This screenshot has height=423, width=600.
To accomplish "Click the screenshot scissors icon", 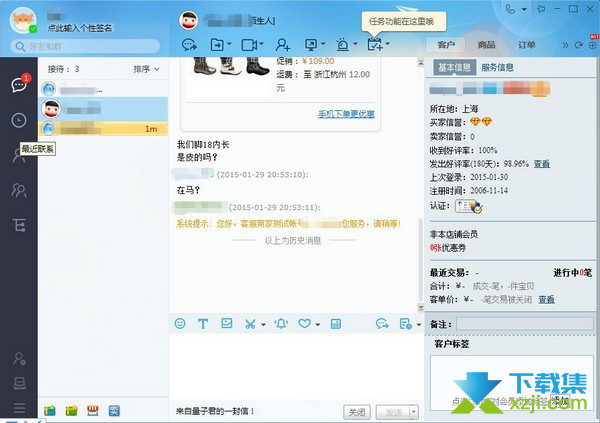I will click(x=250, y=324).
